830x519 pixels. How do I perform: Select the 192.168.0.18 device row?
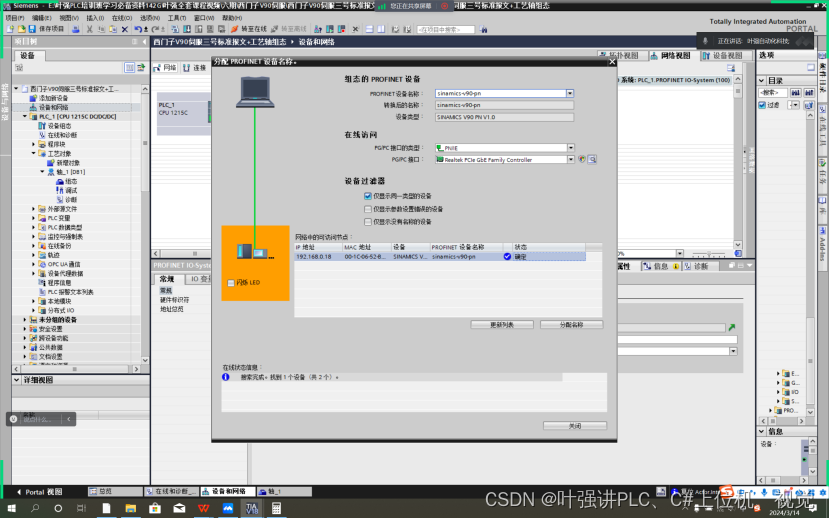[439, 256]
